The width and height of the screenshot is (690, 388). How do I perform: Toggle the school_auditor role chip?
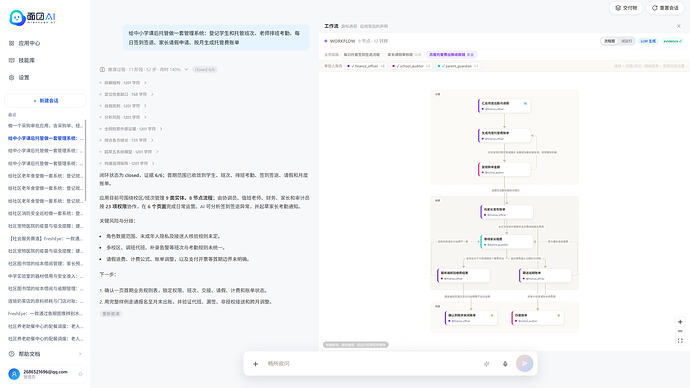pos(411,66)
